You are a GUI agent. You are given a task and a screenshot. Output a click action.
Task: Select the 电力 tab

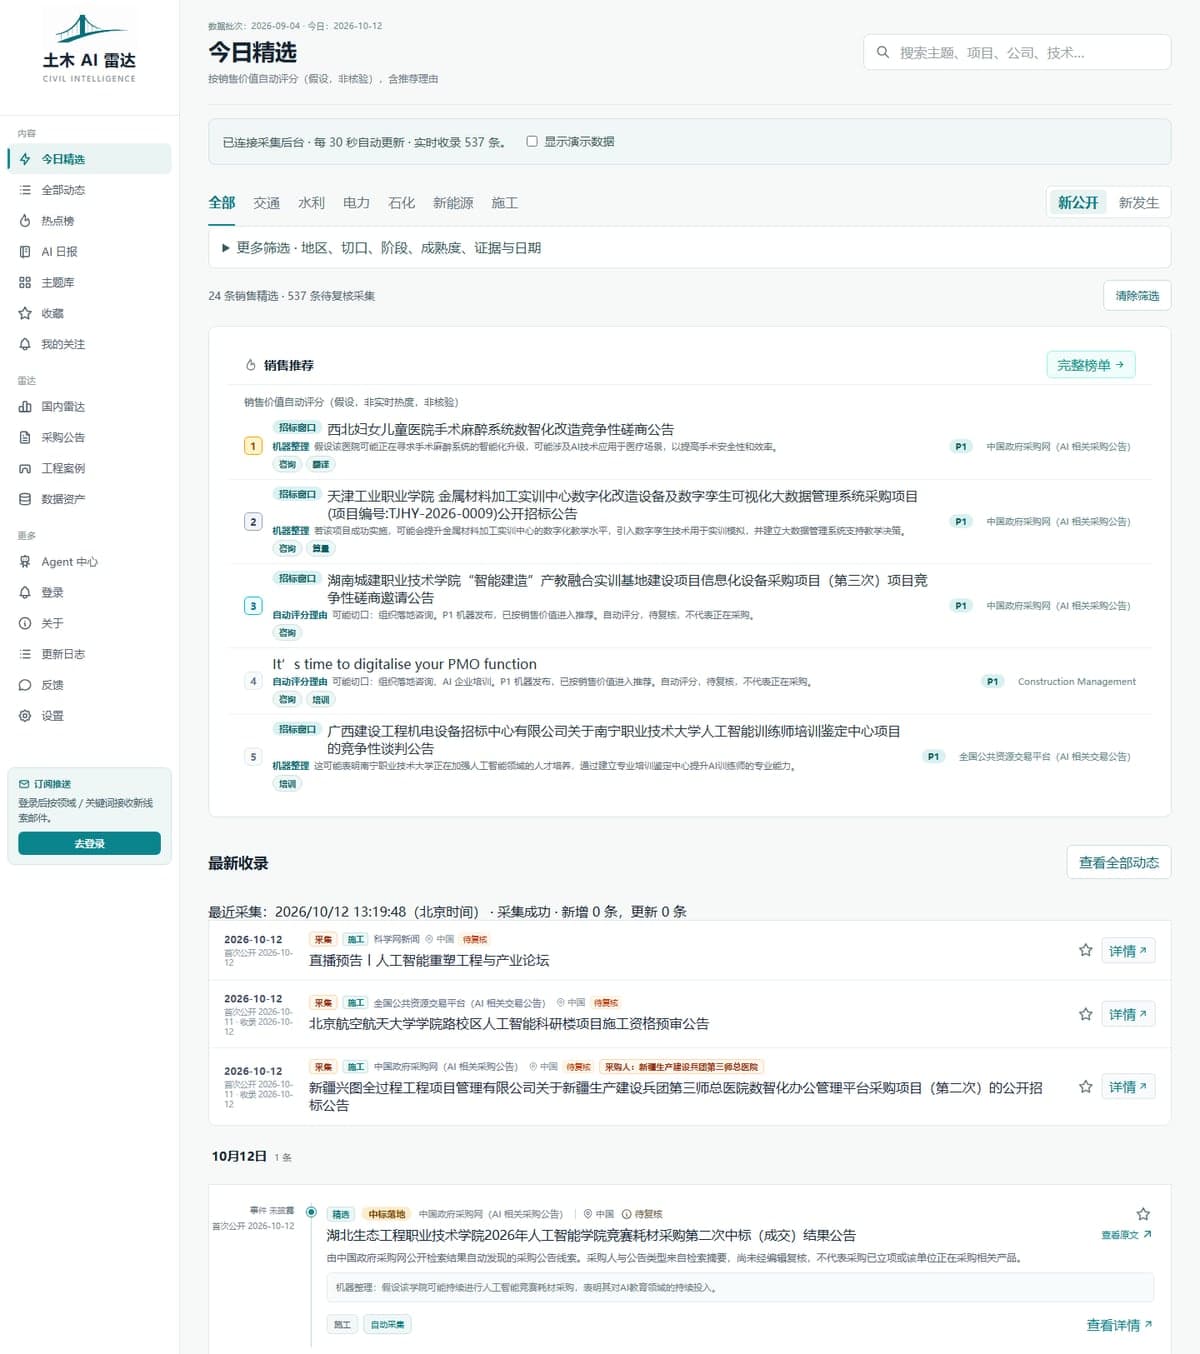(x=357, y=203)
